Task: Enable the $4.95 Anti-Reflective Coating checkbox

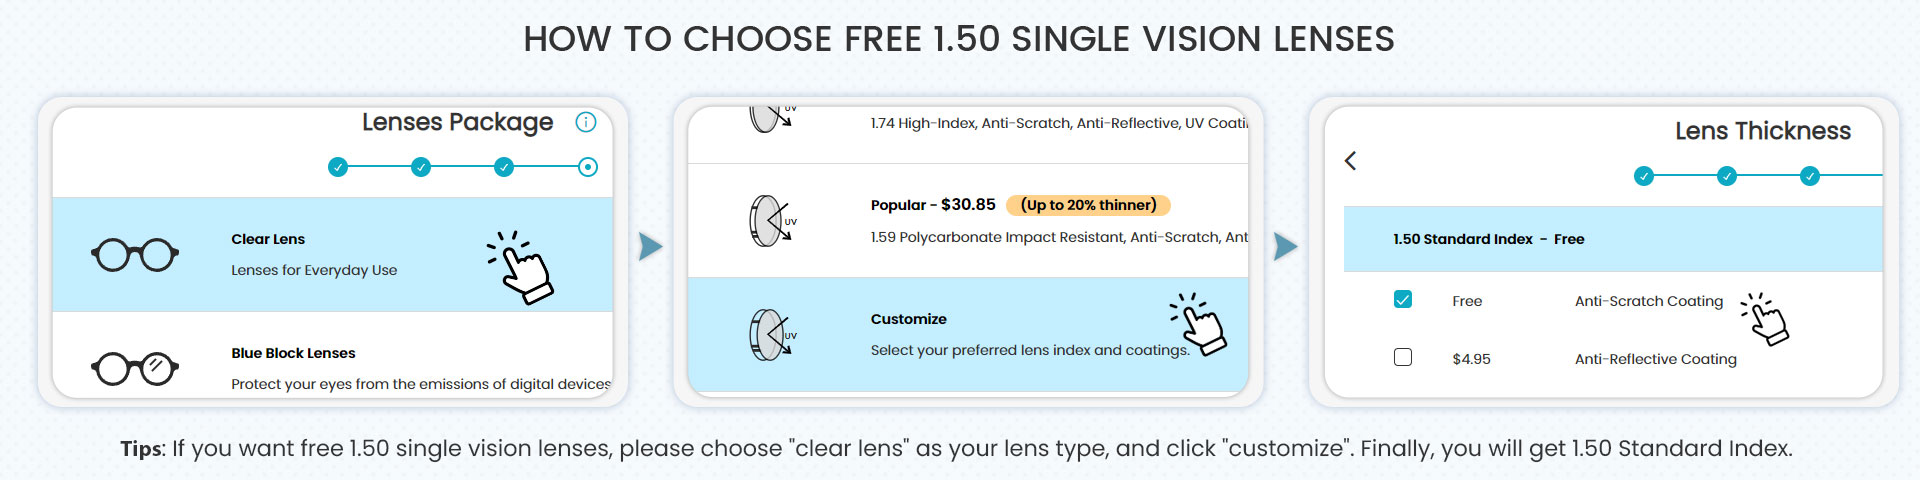Action: point(1403,358)
